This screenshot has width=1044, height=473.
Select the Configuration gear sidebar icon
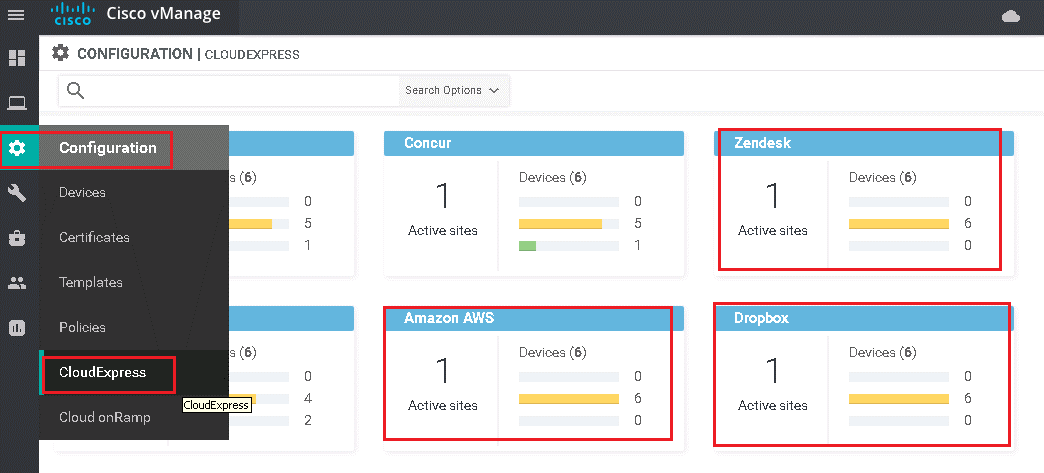pos(17,148)
